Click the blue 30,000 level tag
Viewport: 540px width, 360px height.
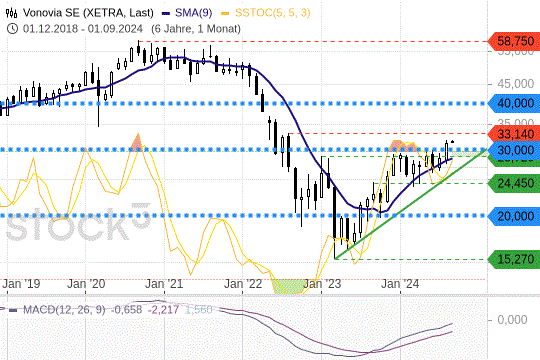tap(514, 150)
